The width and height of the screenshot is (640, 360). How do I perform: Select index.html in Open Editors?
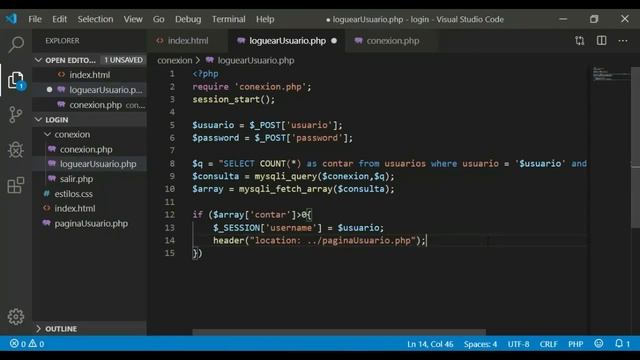(x=89, y=75)
